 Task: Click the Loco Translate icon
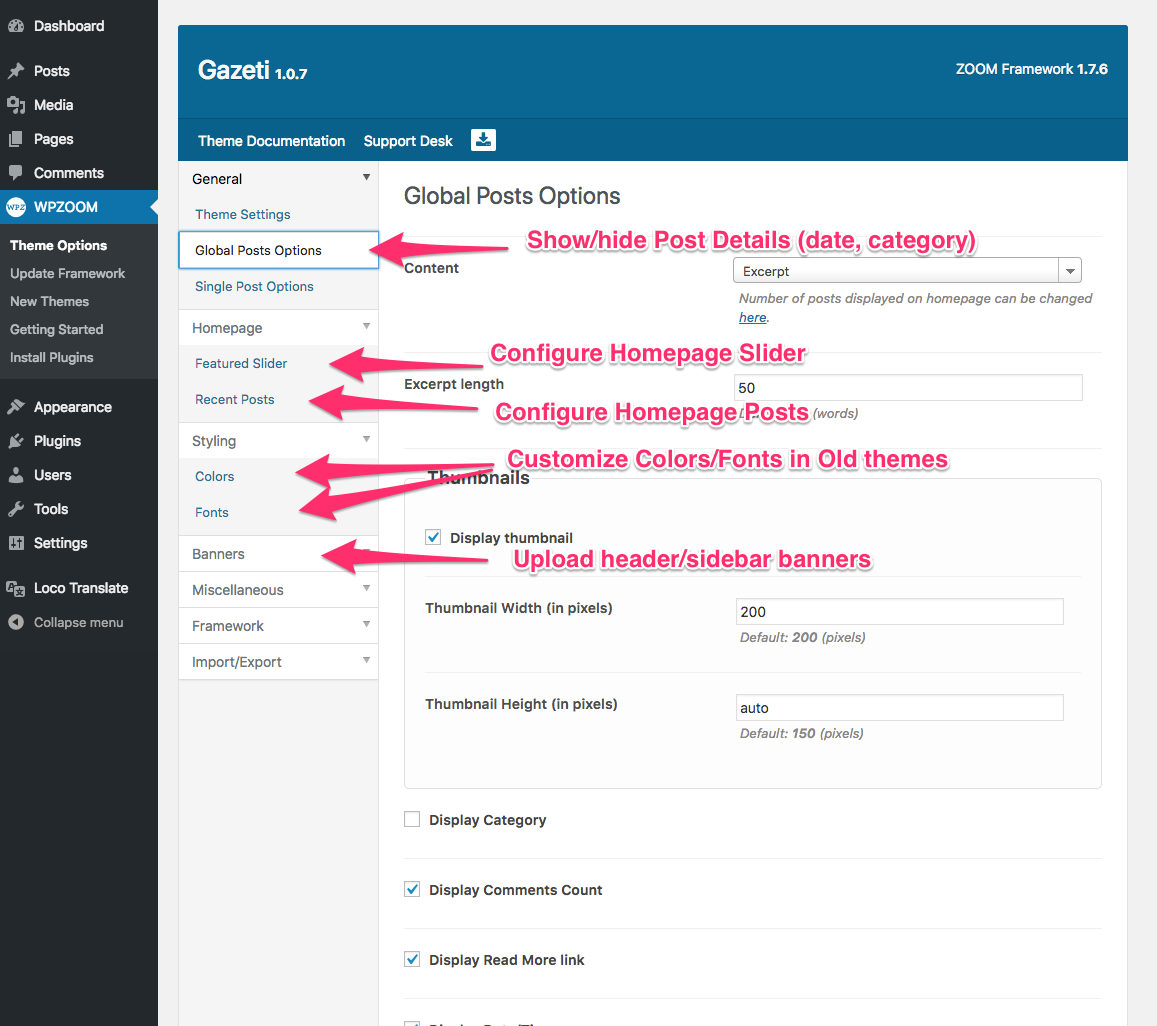[16, 588]
